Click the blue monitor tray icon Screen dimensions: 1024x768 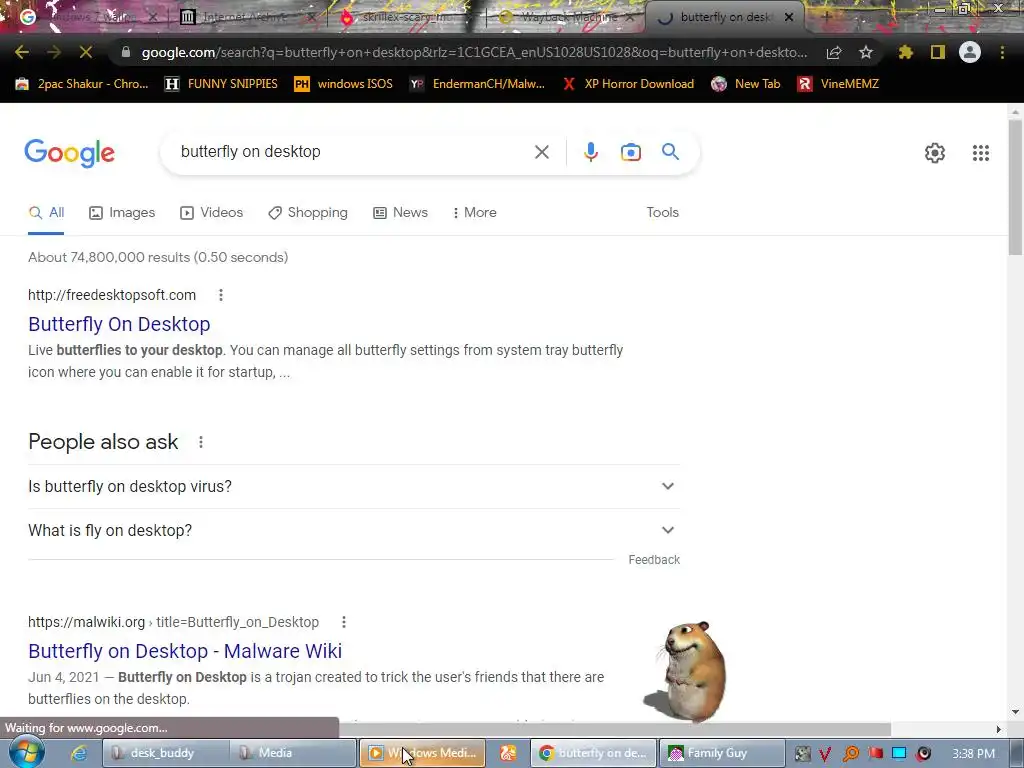point(899,754)
